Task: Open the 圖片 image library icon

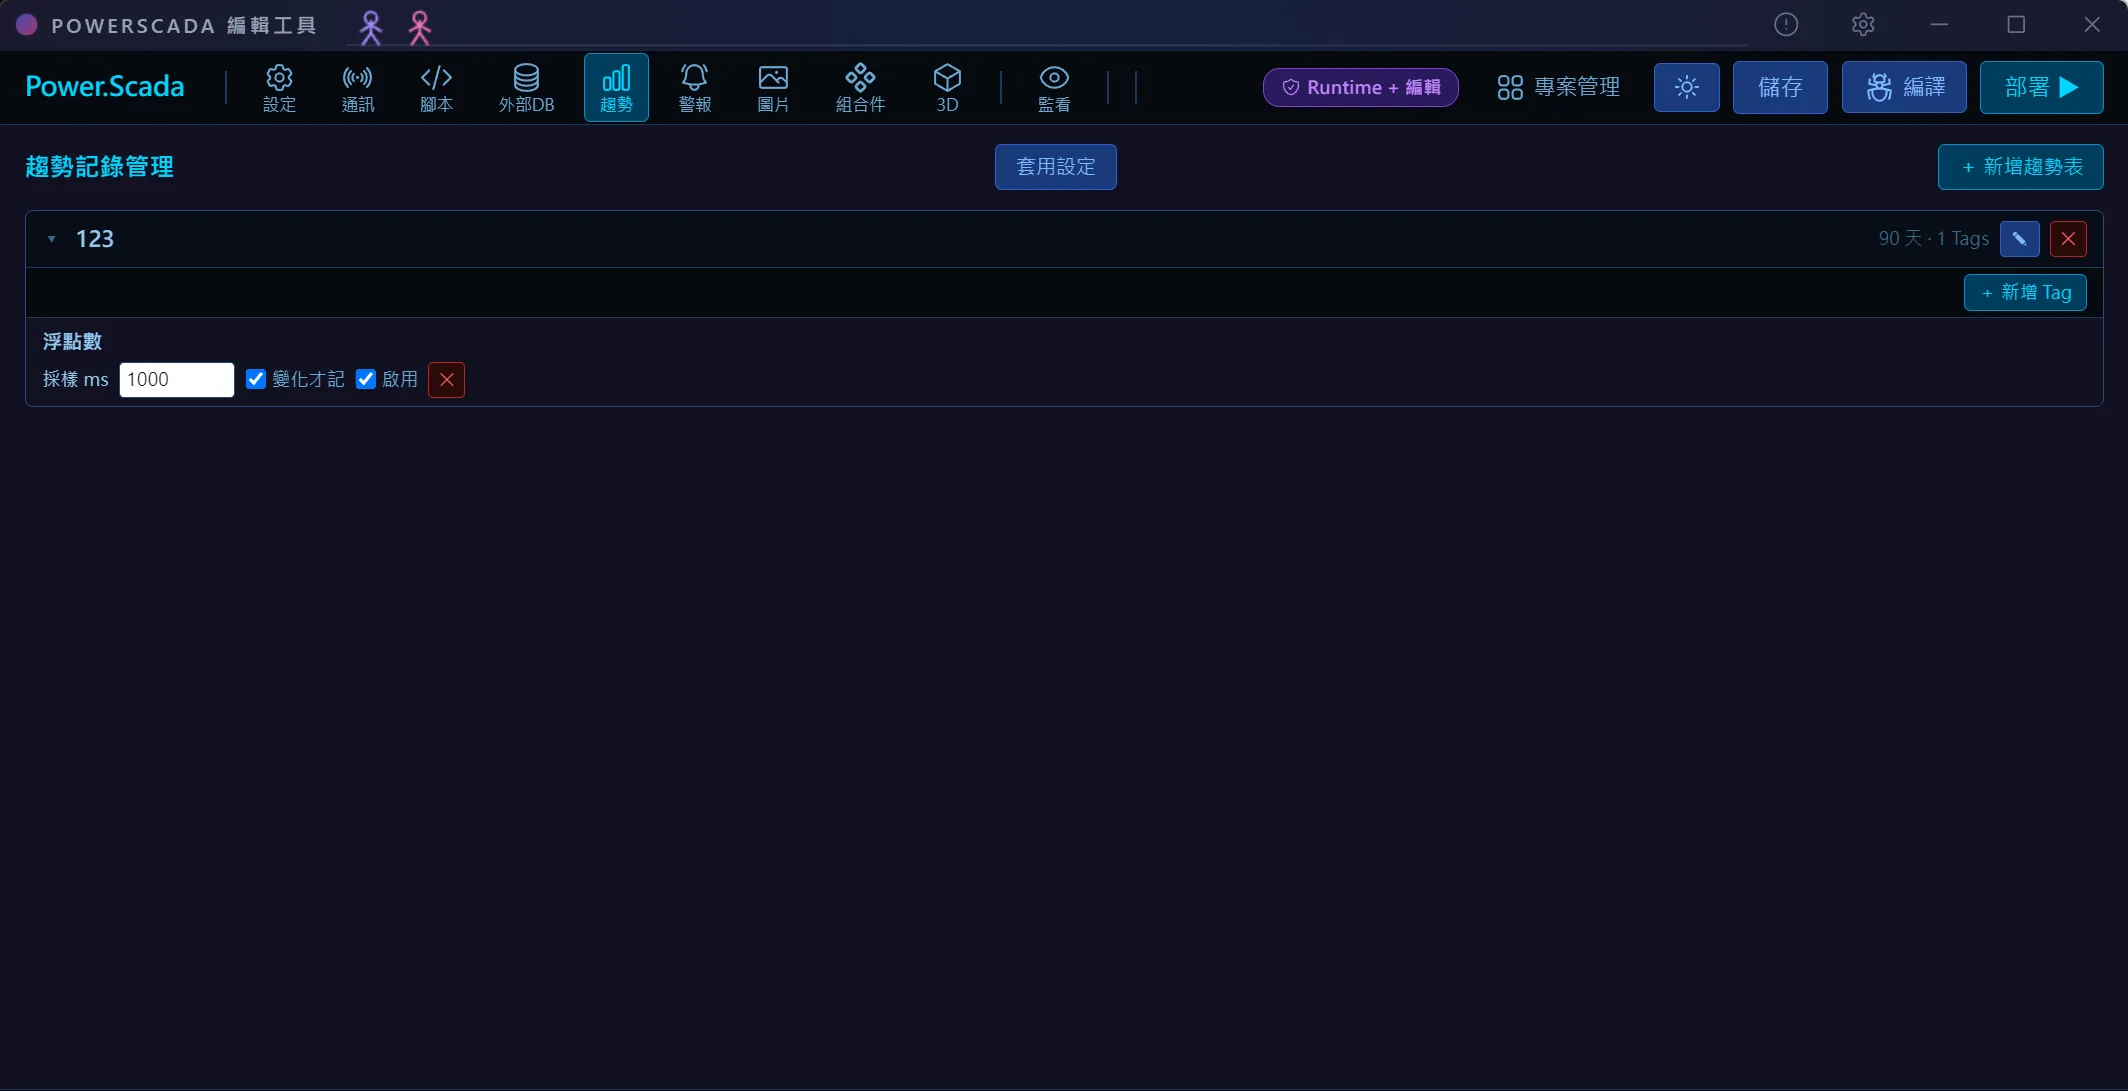Action: tap(773, 87)
